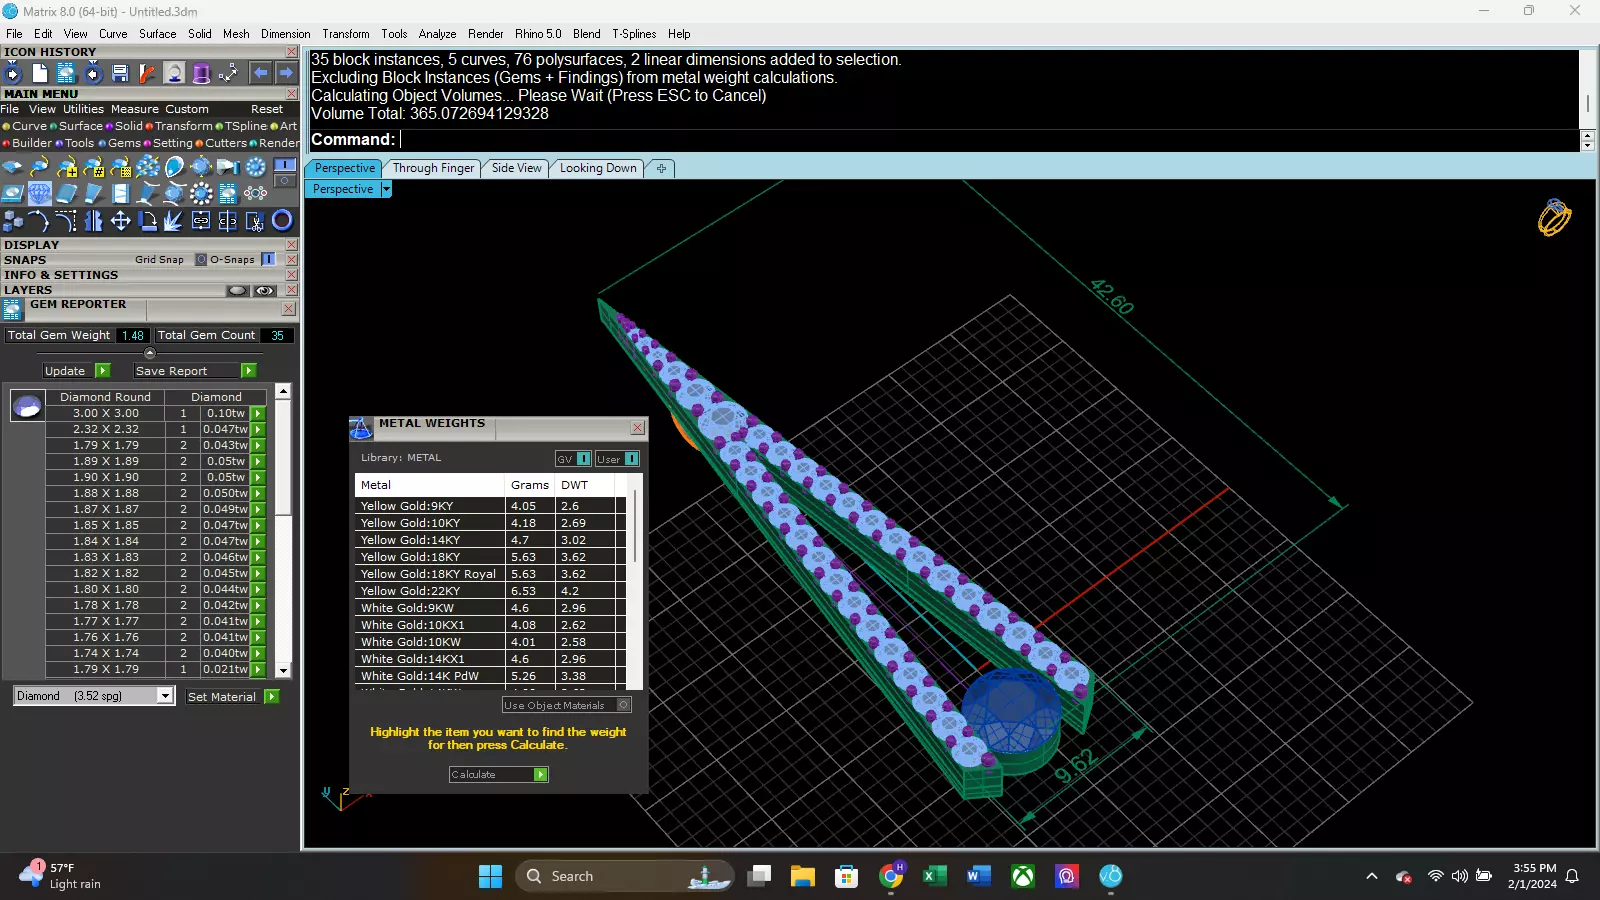Open the Perspective viewport dropdown arrow
Screen dimensions: 1600x900
pyautogui.click(x=386, y=189)
